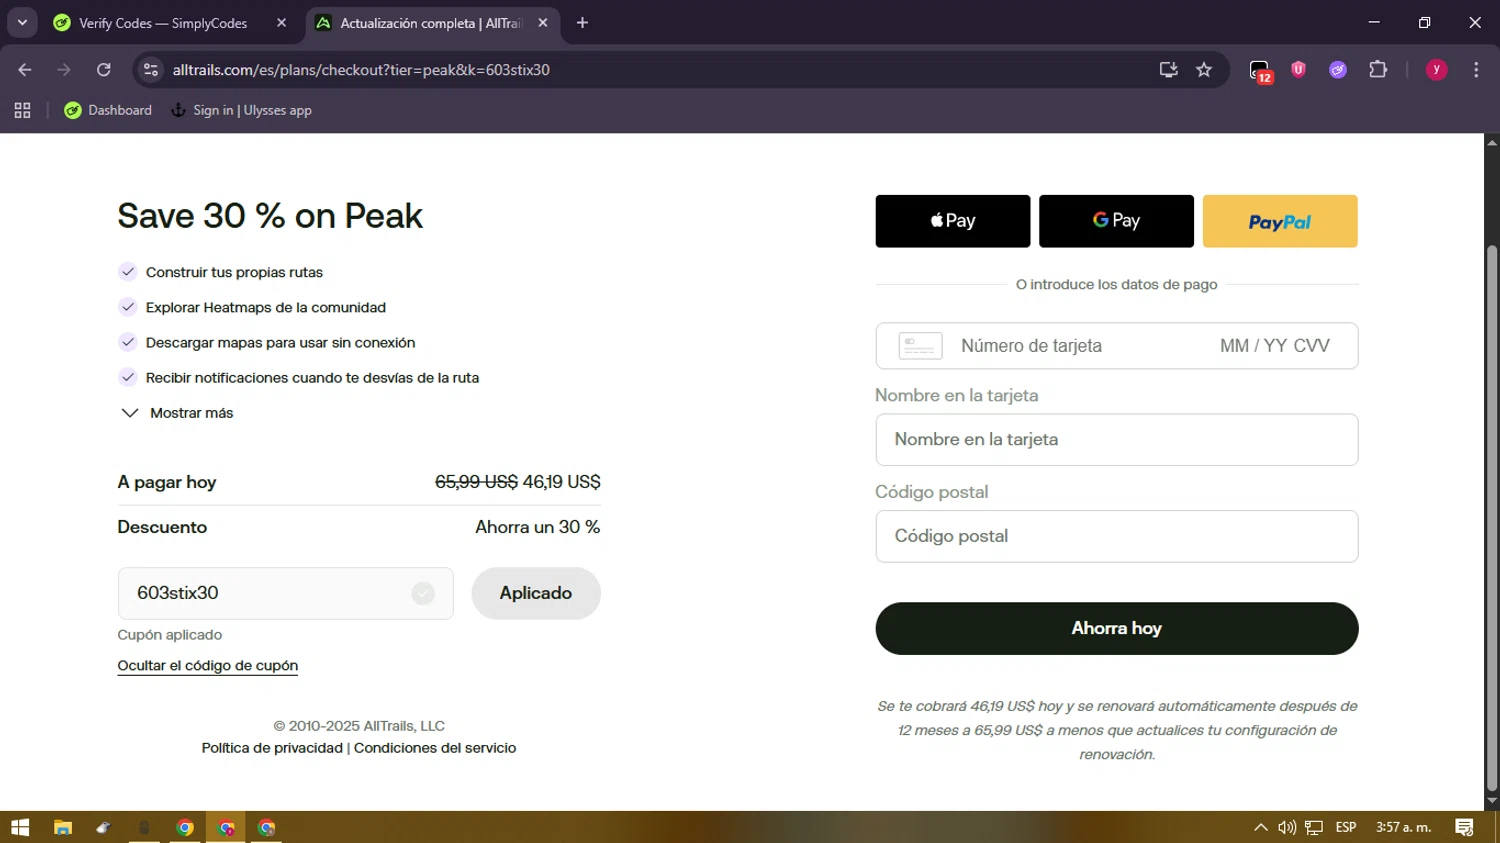The width and height of the screenshot is (1500, 843).
Task: Open the Extensions puzzle menu
Action: 1378,70
